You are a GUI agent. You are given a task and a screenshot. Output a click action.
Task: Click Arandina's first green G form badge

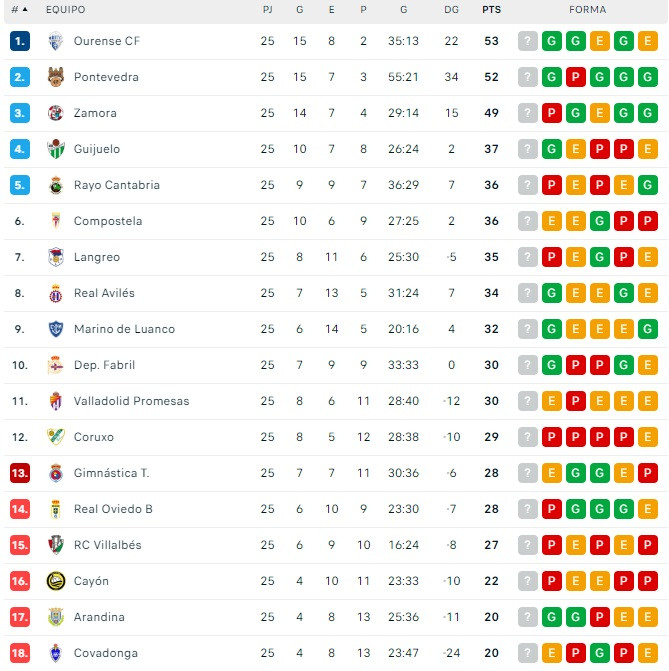pyautogui.click(x=551, y=617)
